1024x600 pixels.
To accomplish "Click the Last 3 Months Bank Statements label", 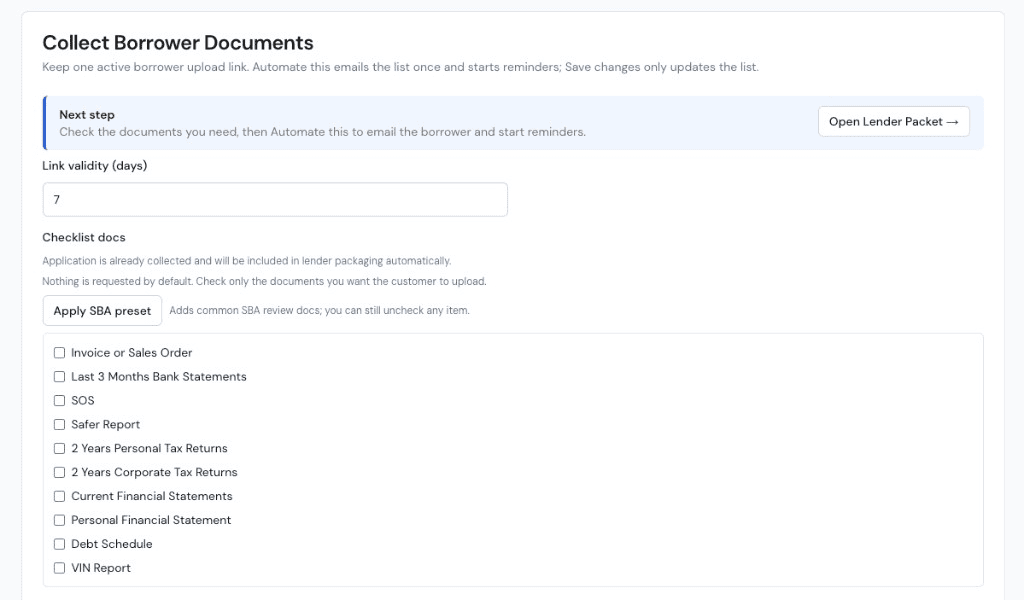I will point(159,377).
